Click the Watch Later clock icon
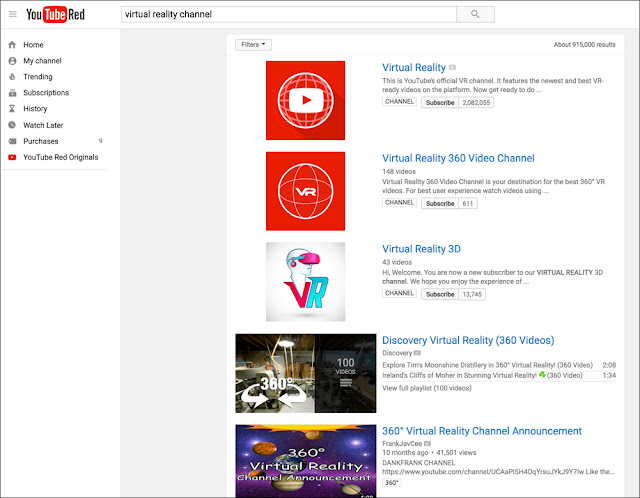The height and width of the screenshot is (498, 640). tap(12, 125)
